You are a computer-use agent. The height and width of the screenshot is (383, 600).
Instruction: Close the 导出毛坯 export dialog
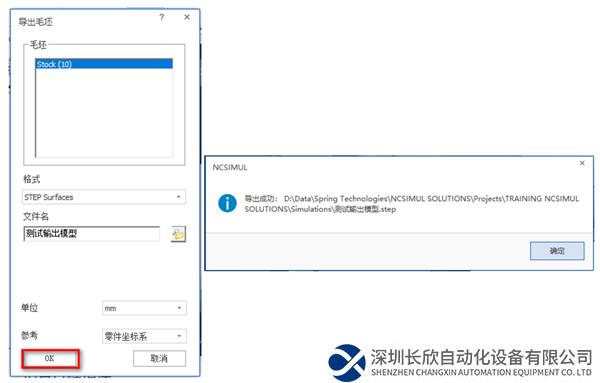click(x=187, y=17)
